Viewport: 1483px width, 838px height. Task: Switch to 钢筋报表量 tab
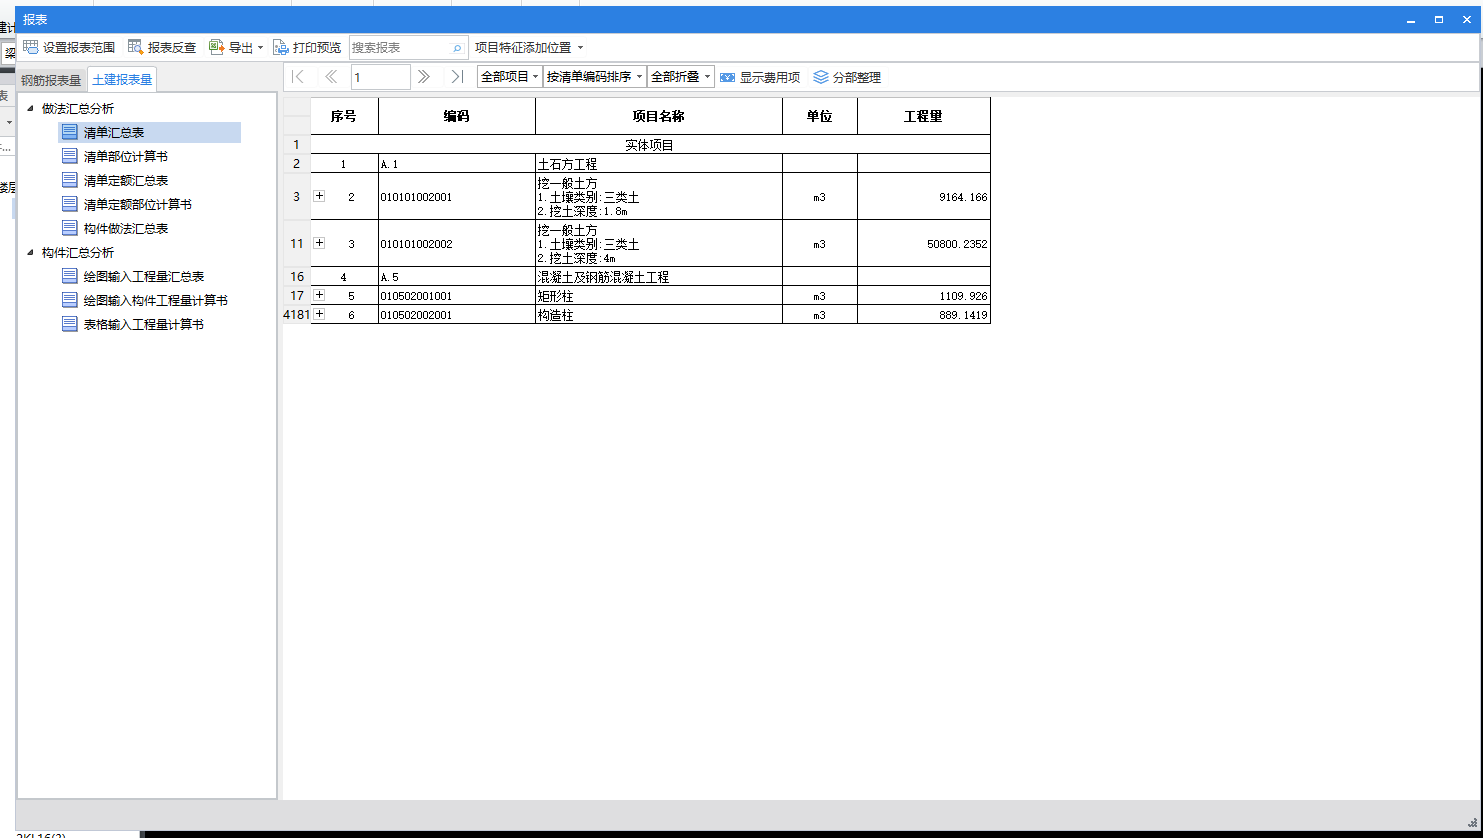coord(51,80)
